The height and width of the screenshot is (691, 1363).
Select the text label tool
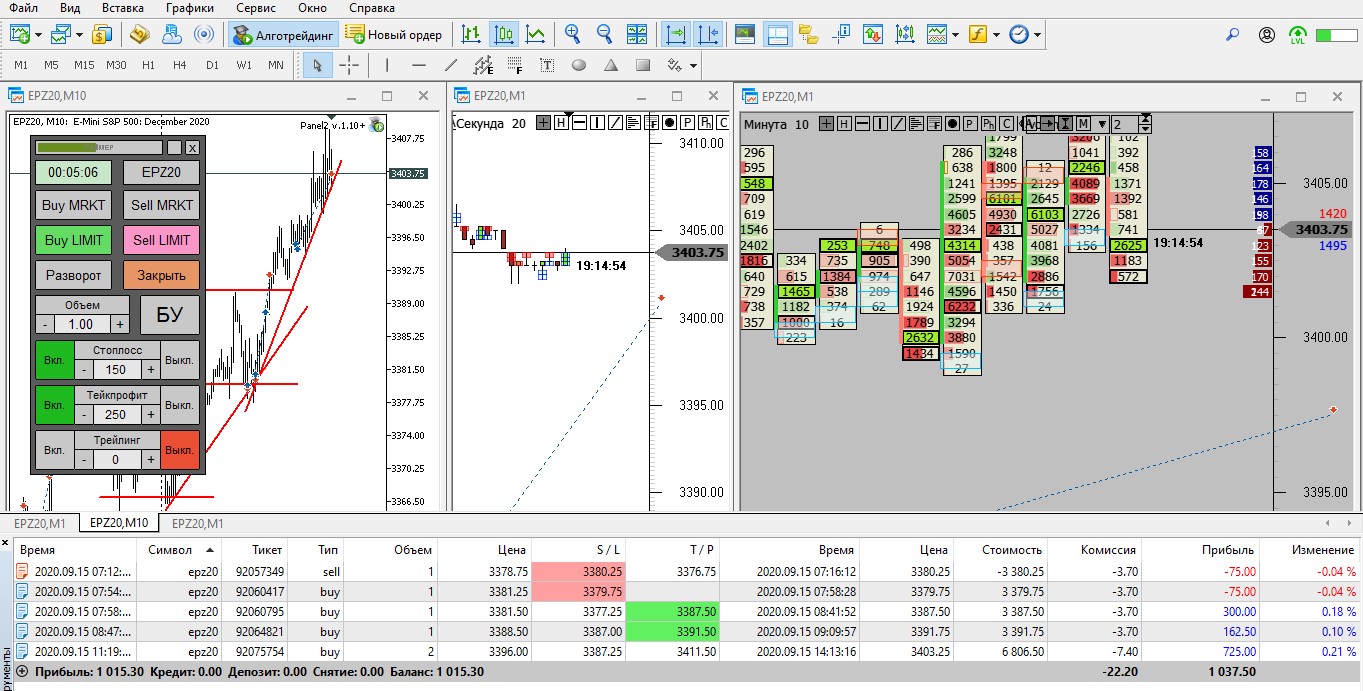(547, 65)
